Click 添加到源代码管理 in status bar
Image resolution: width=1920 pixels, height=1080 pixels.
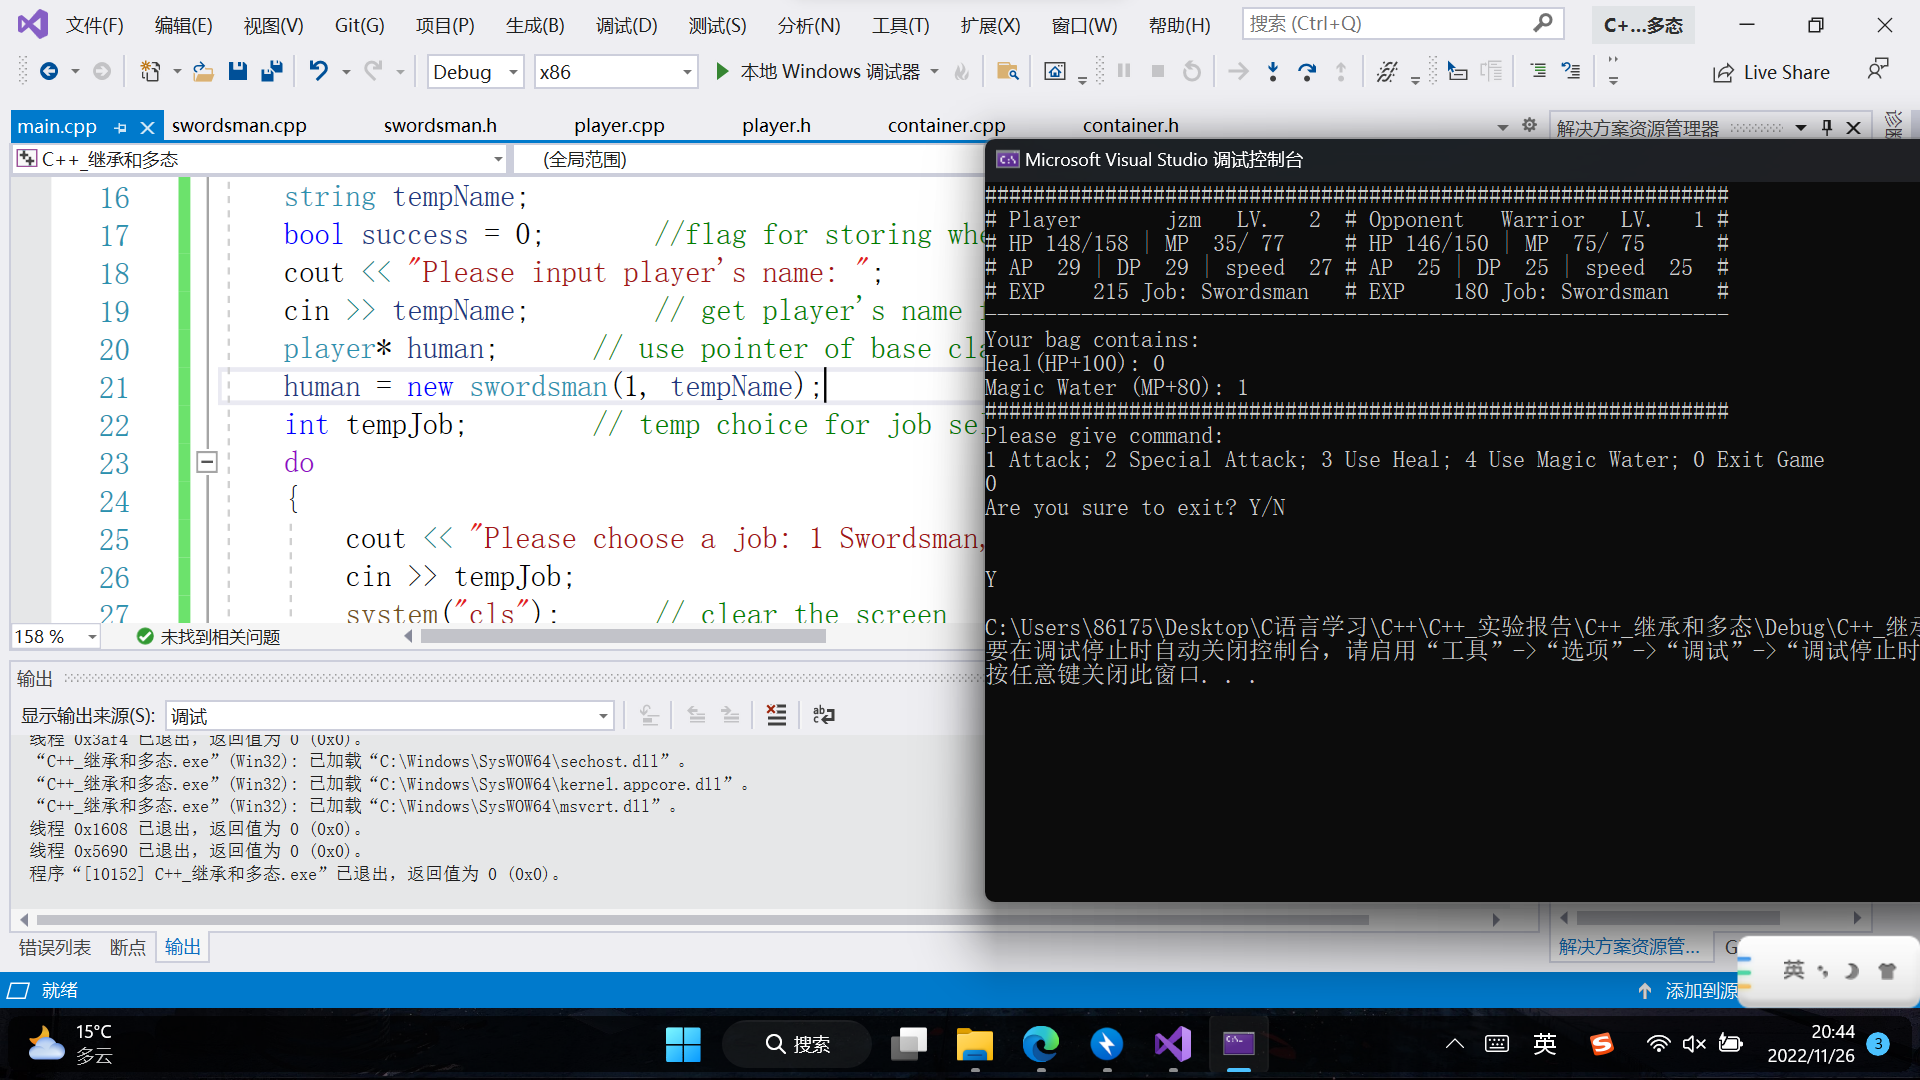(x=1690, y=990)
